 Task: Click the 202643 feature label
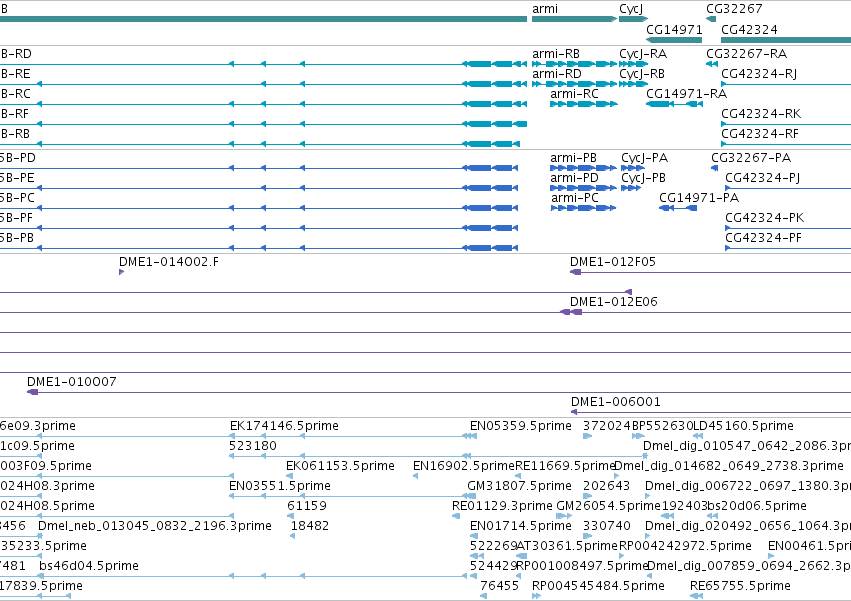[607, 486]
